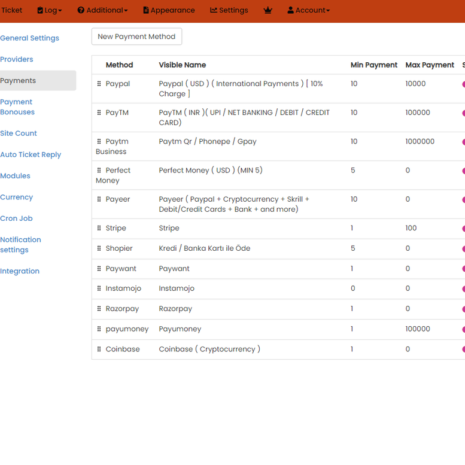This screenshot has height=465, width=465.
Task: Click the crown icon in top navbar
Action: point(268,10)
